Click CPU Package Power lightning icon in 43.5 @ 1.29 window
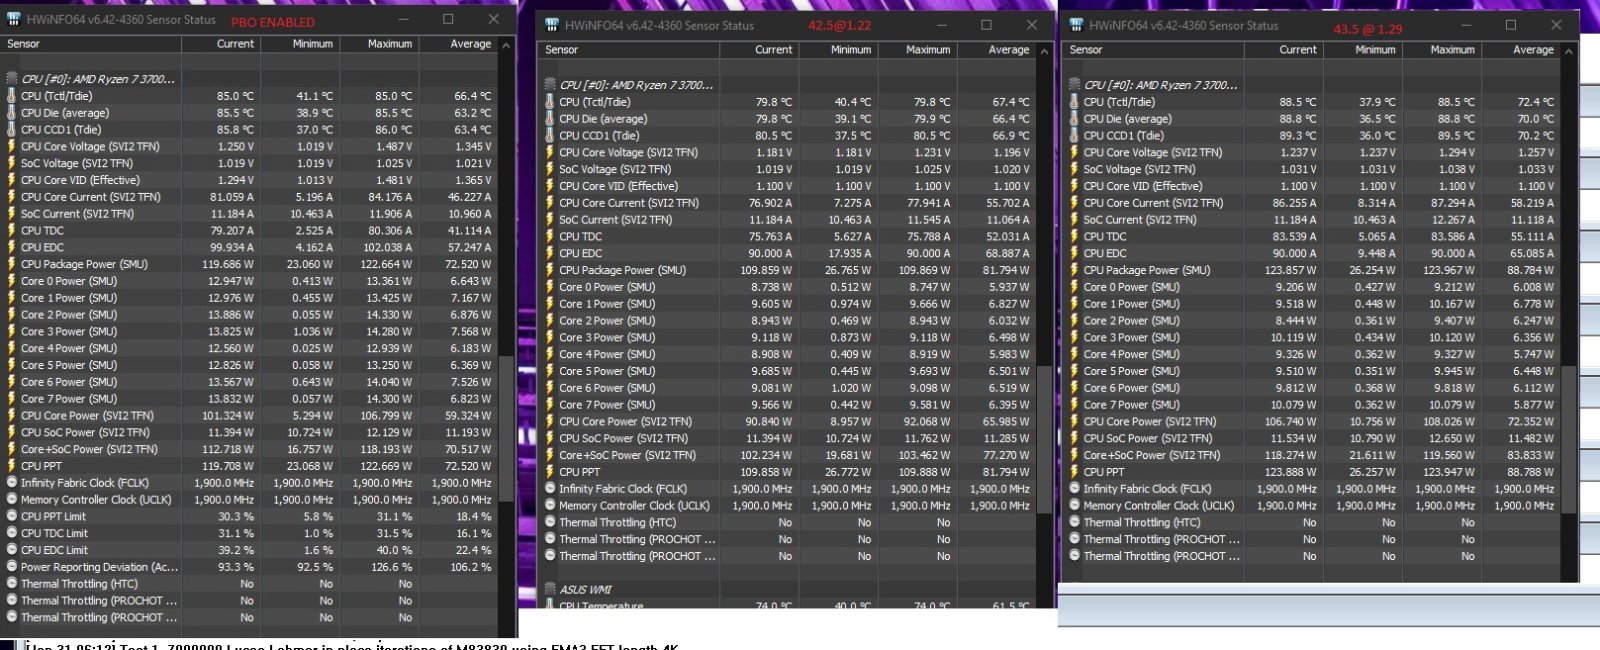This screenshot has height=650, width=1600. (x=1074, y=270)
